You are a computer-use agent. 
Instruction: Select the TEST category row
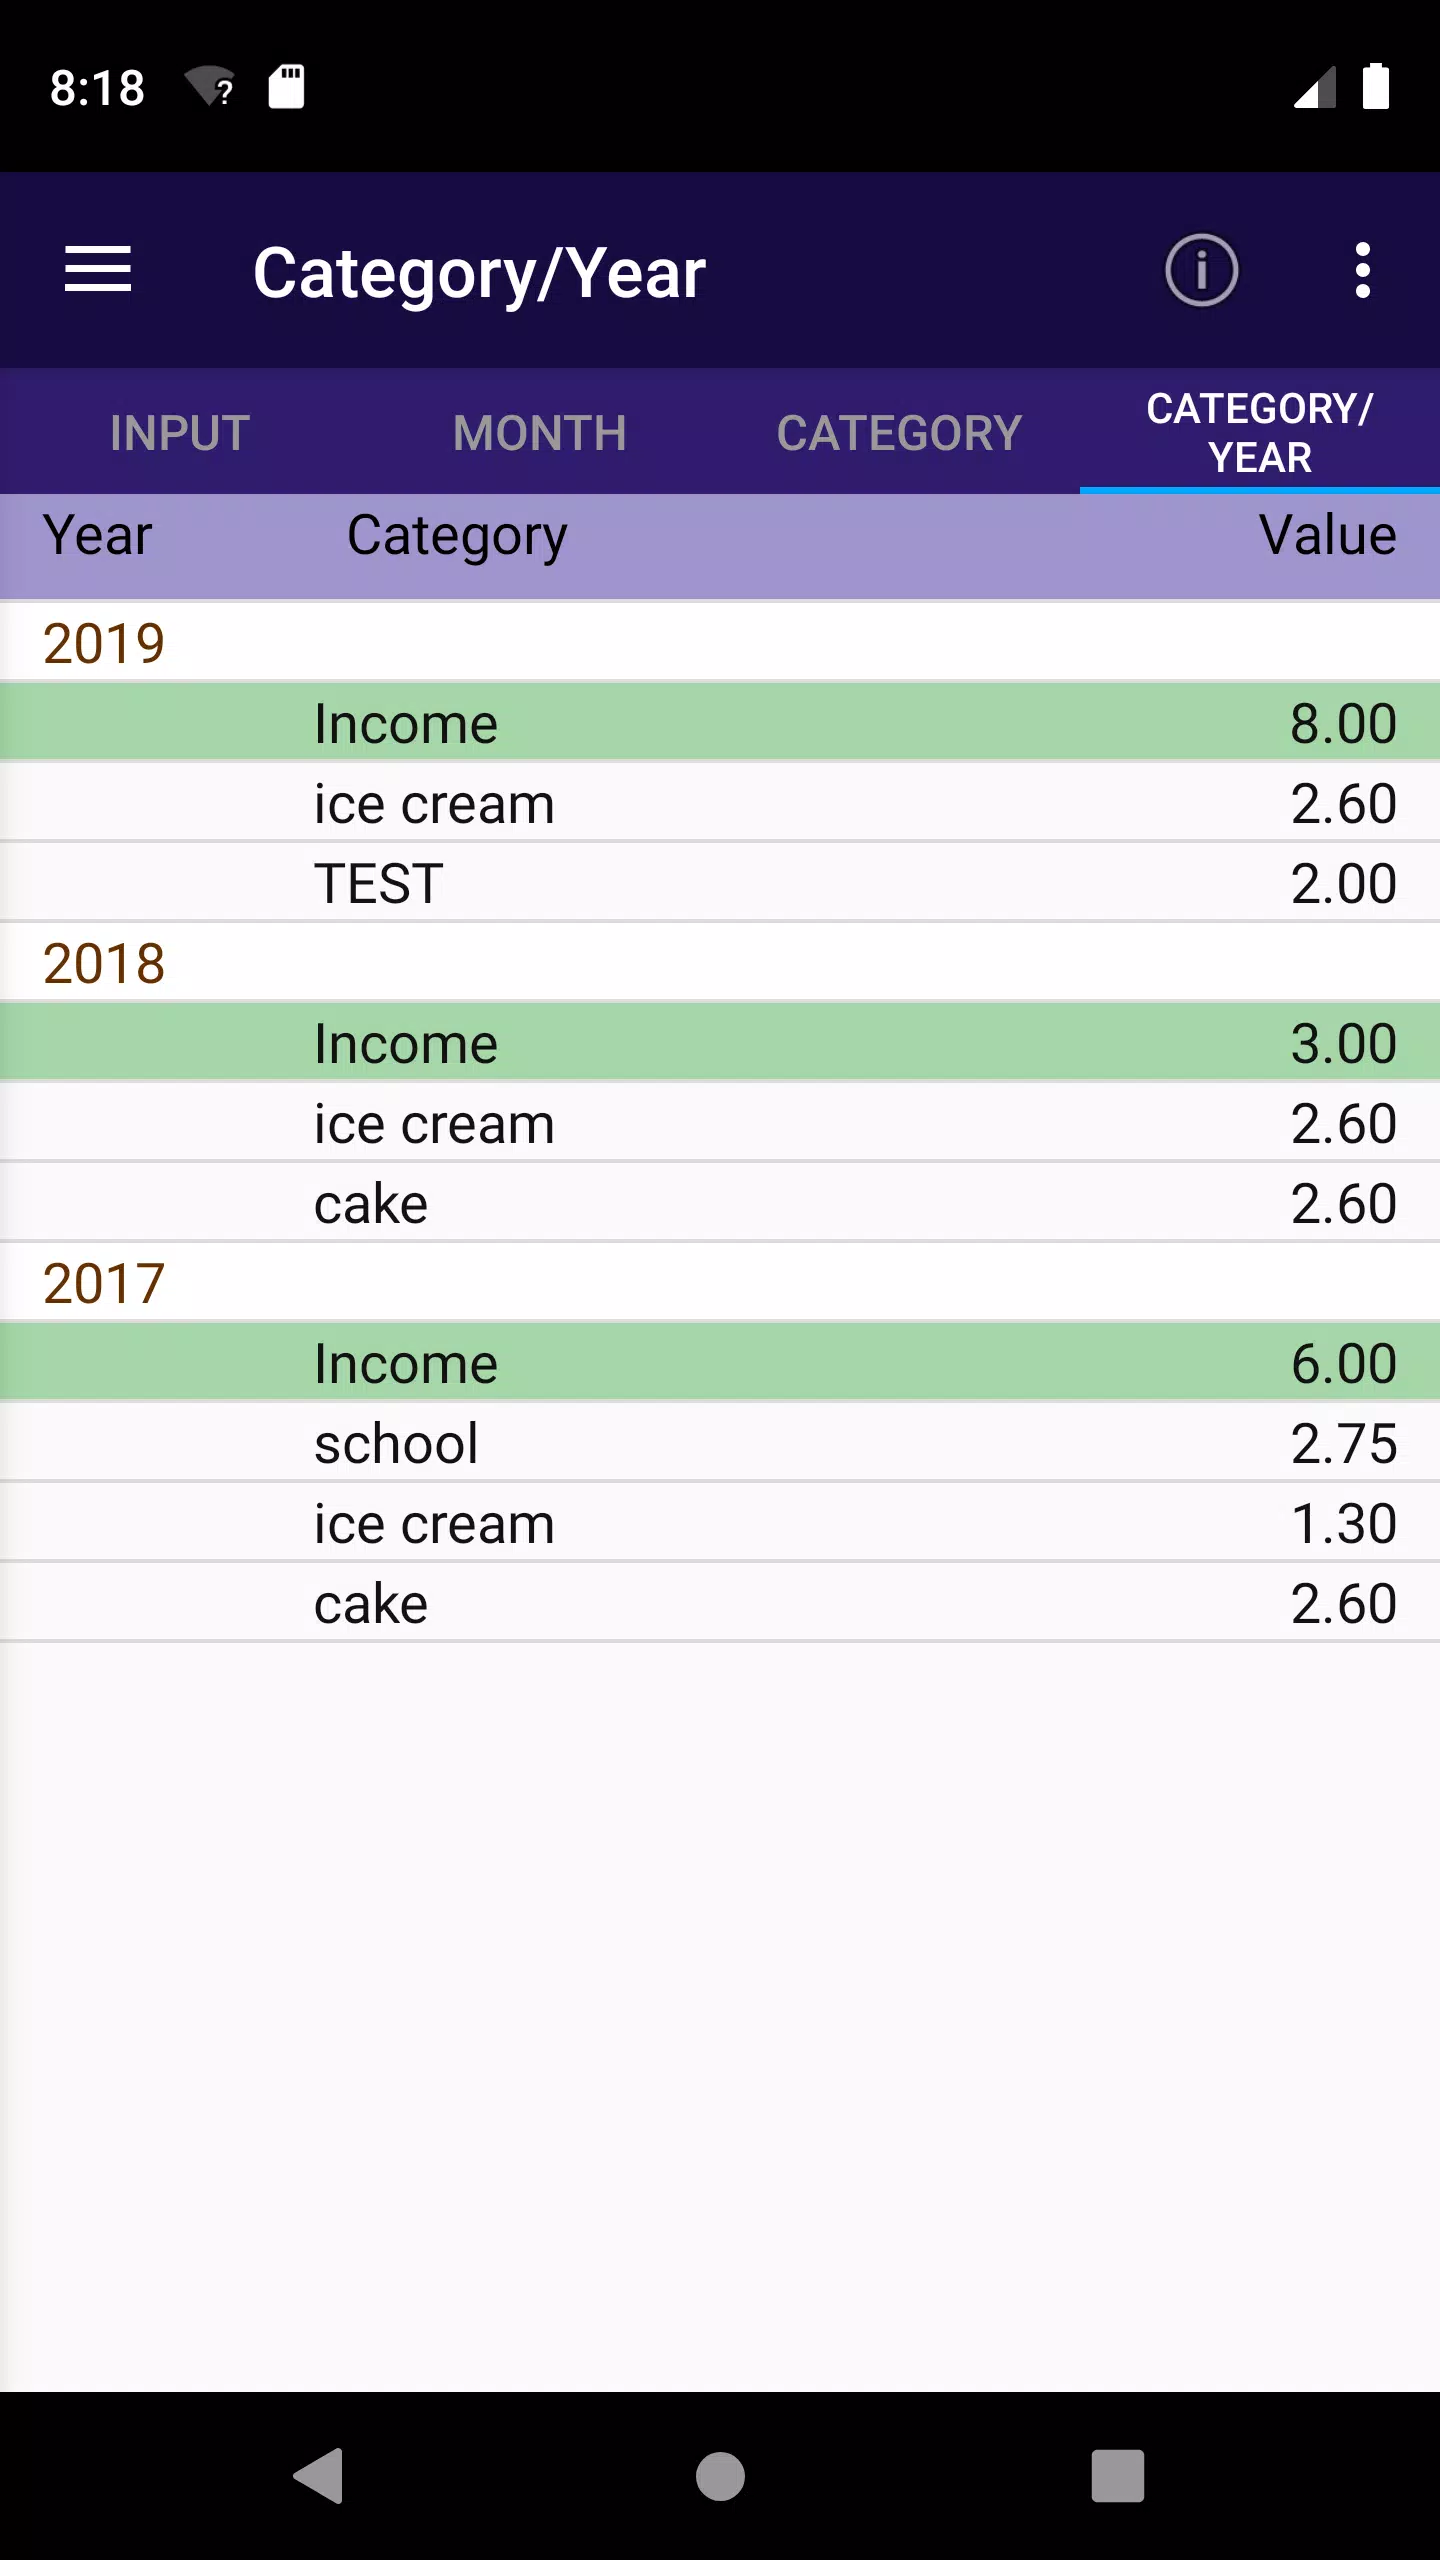(x=720, y=882)
